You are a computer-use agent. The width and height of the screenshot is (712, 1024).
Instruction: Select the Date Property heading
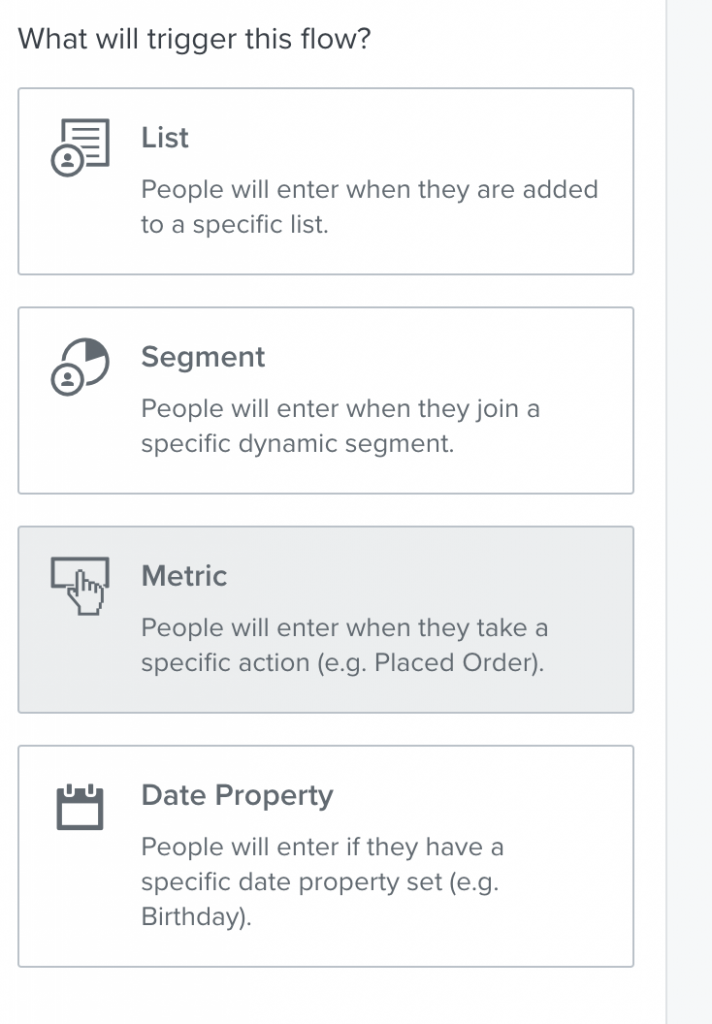237,795
